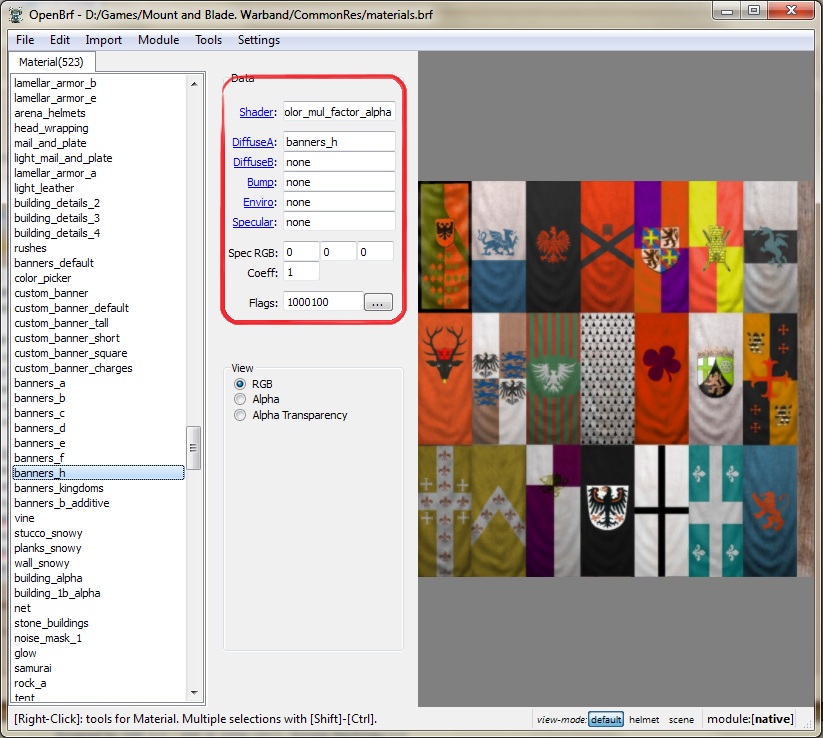The height and width of the screenshot is (738, 823).
Task: Click the DiffuseB text field
Action: [x=339, y=162]
